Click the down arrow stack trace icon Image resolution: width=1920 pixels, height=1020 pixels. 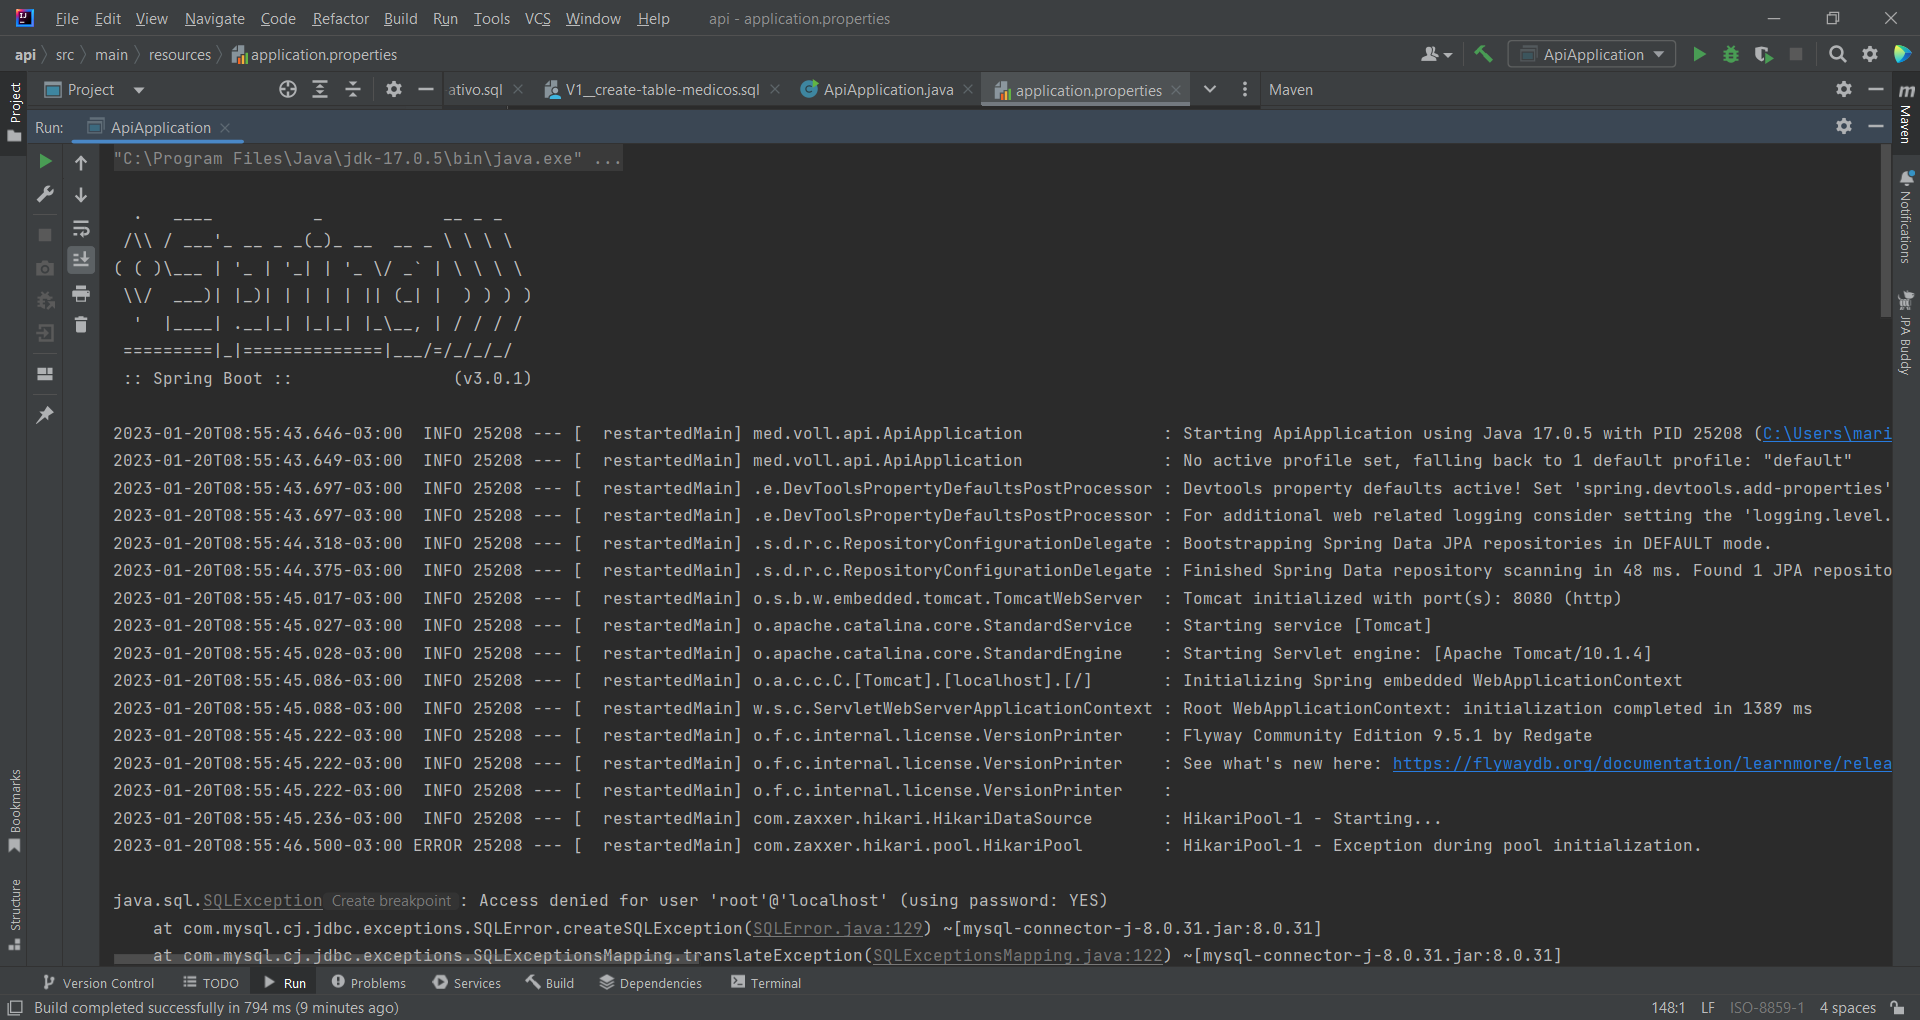tap(81, 195)
